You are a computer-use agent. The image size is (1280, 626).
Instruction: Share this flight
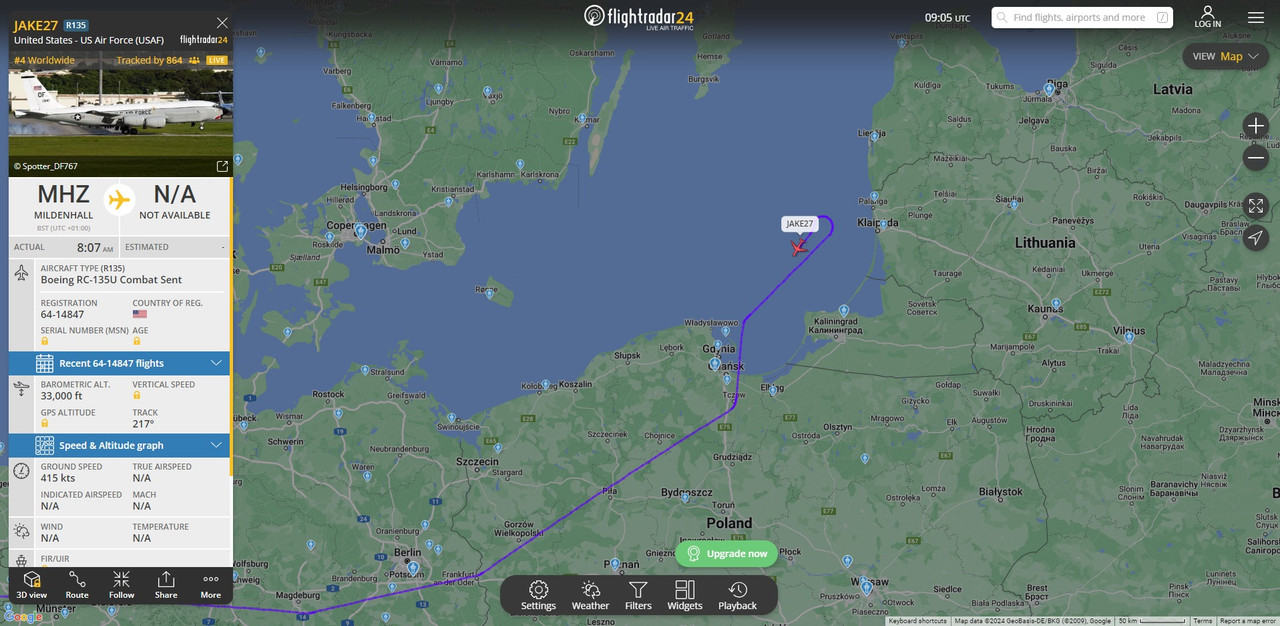click(166, 585)
